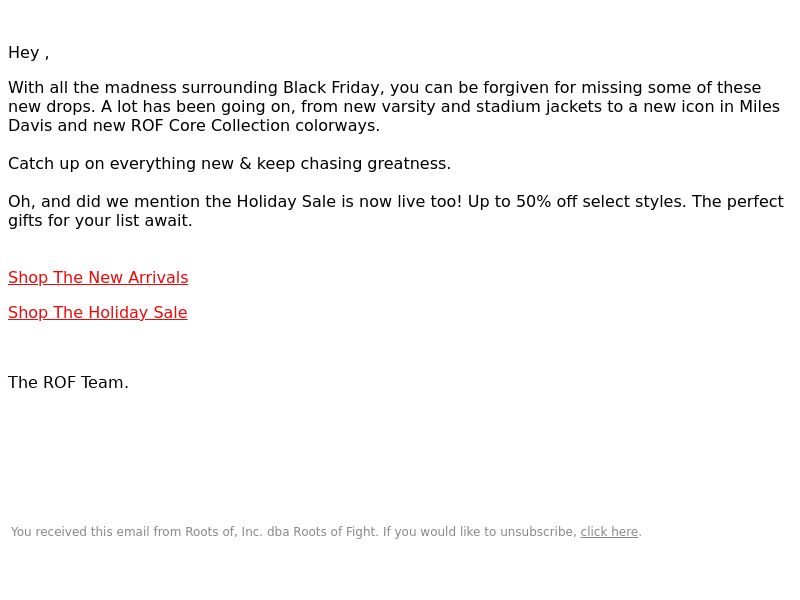The width and height of the screenshot is (800, 600).
Task: Click the word 'colorways' ending the paragraph
Action: tap(335, 126)
